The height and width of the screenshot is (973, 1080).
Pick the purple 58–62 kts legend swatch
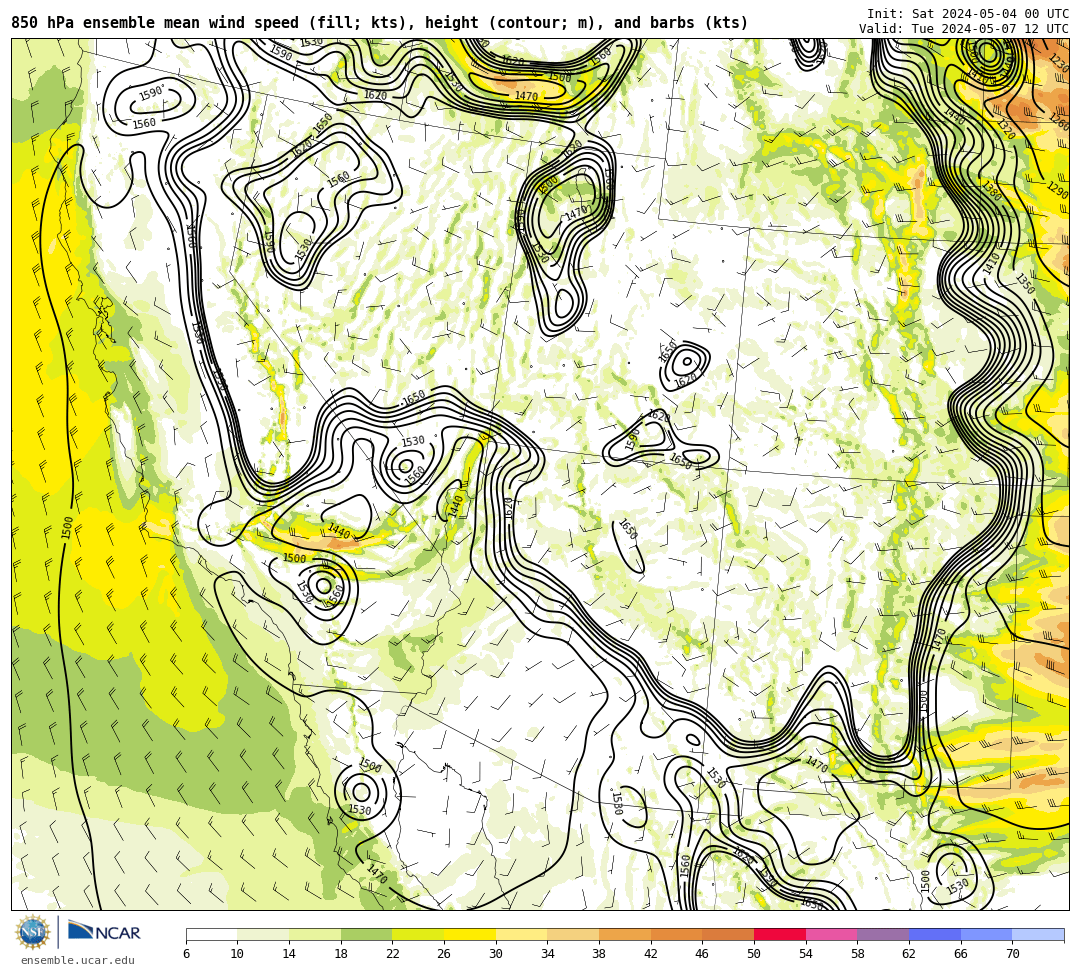tap(883, 934)
